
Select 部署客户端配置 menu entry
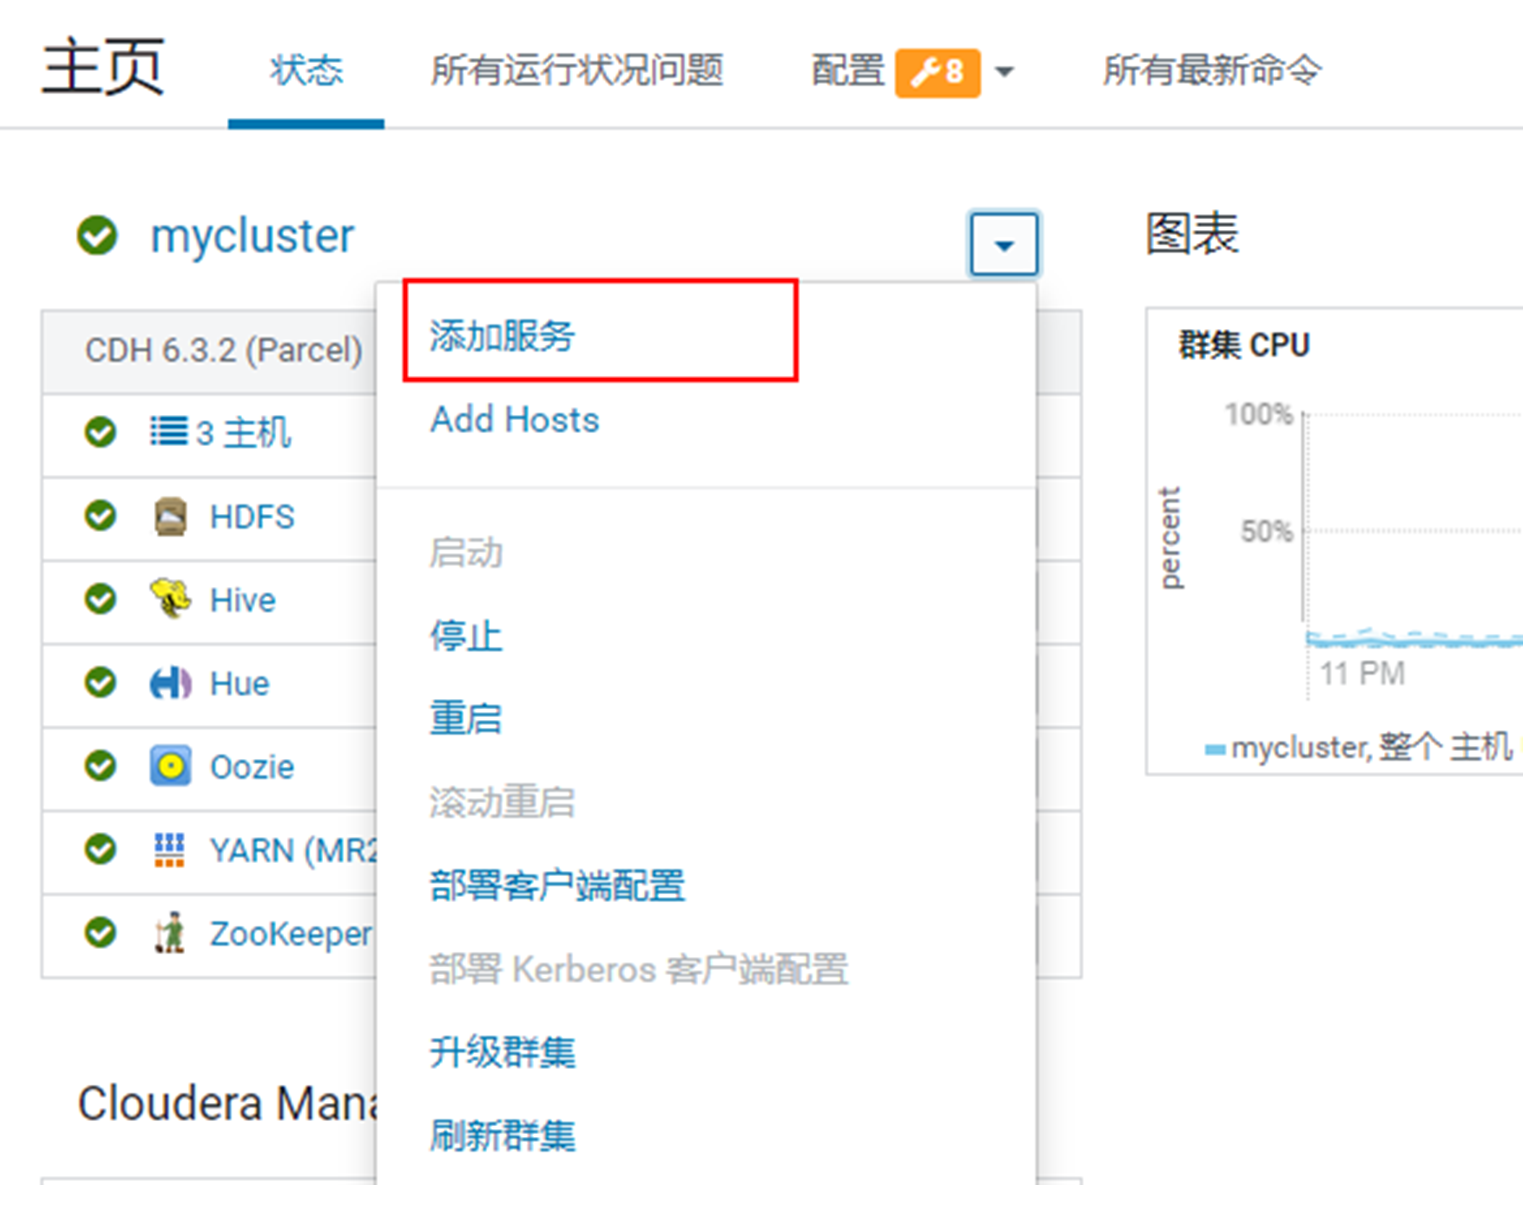[557, 886]
